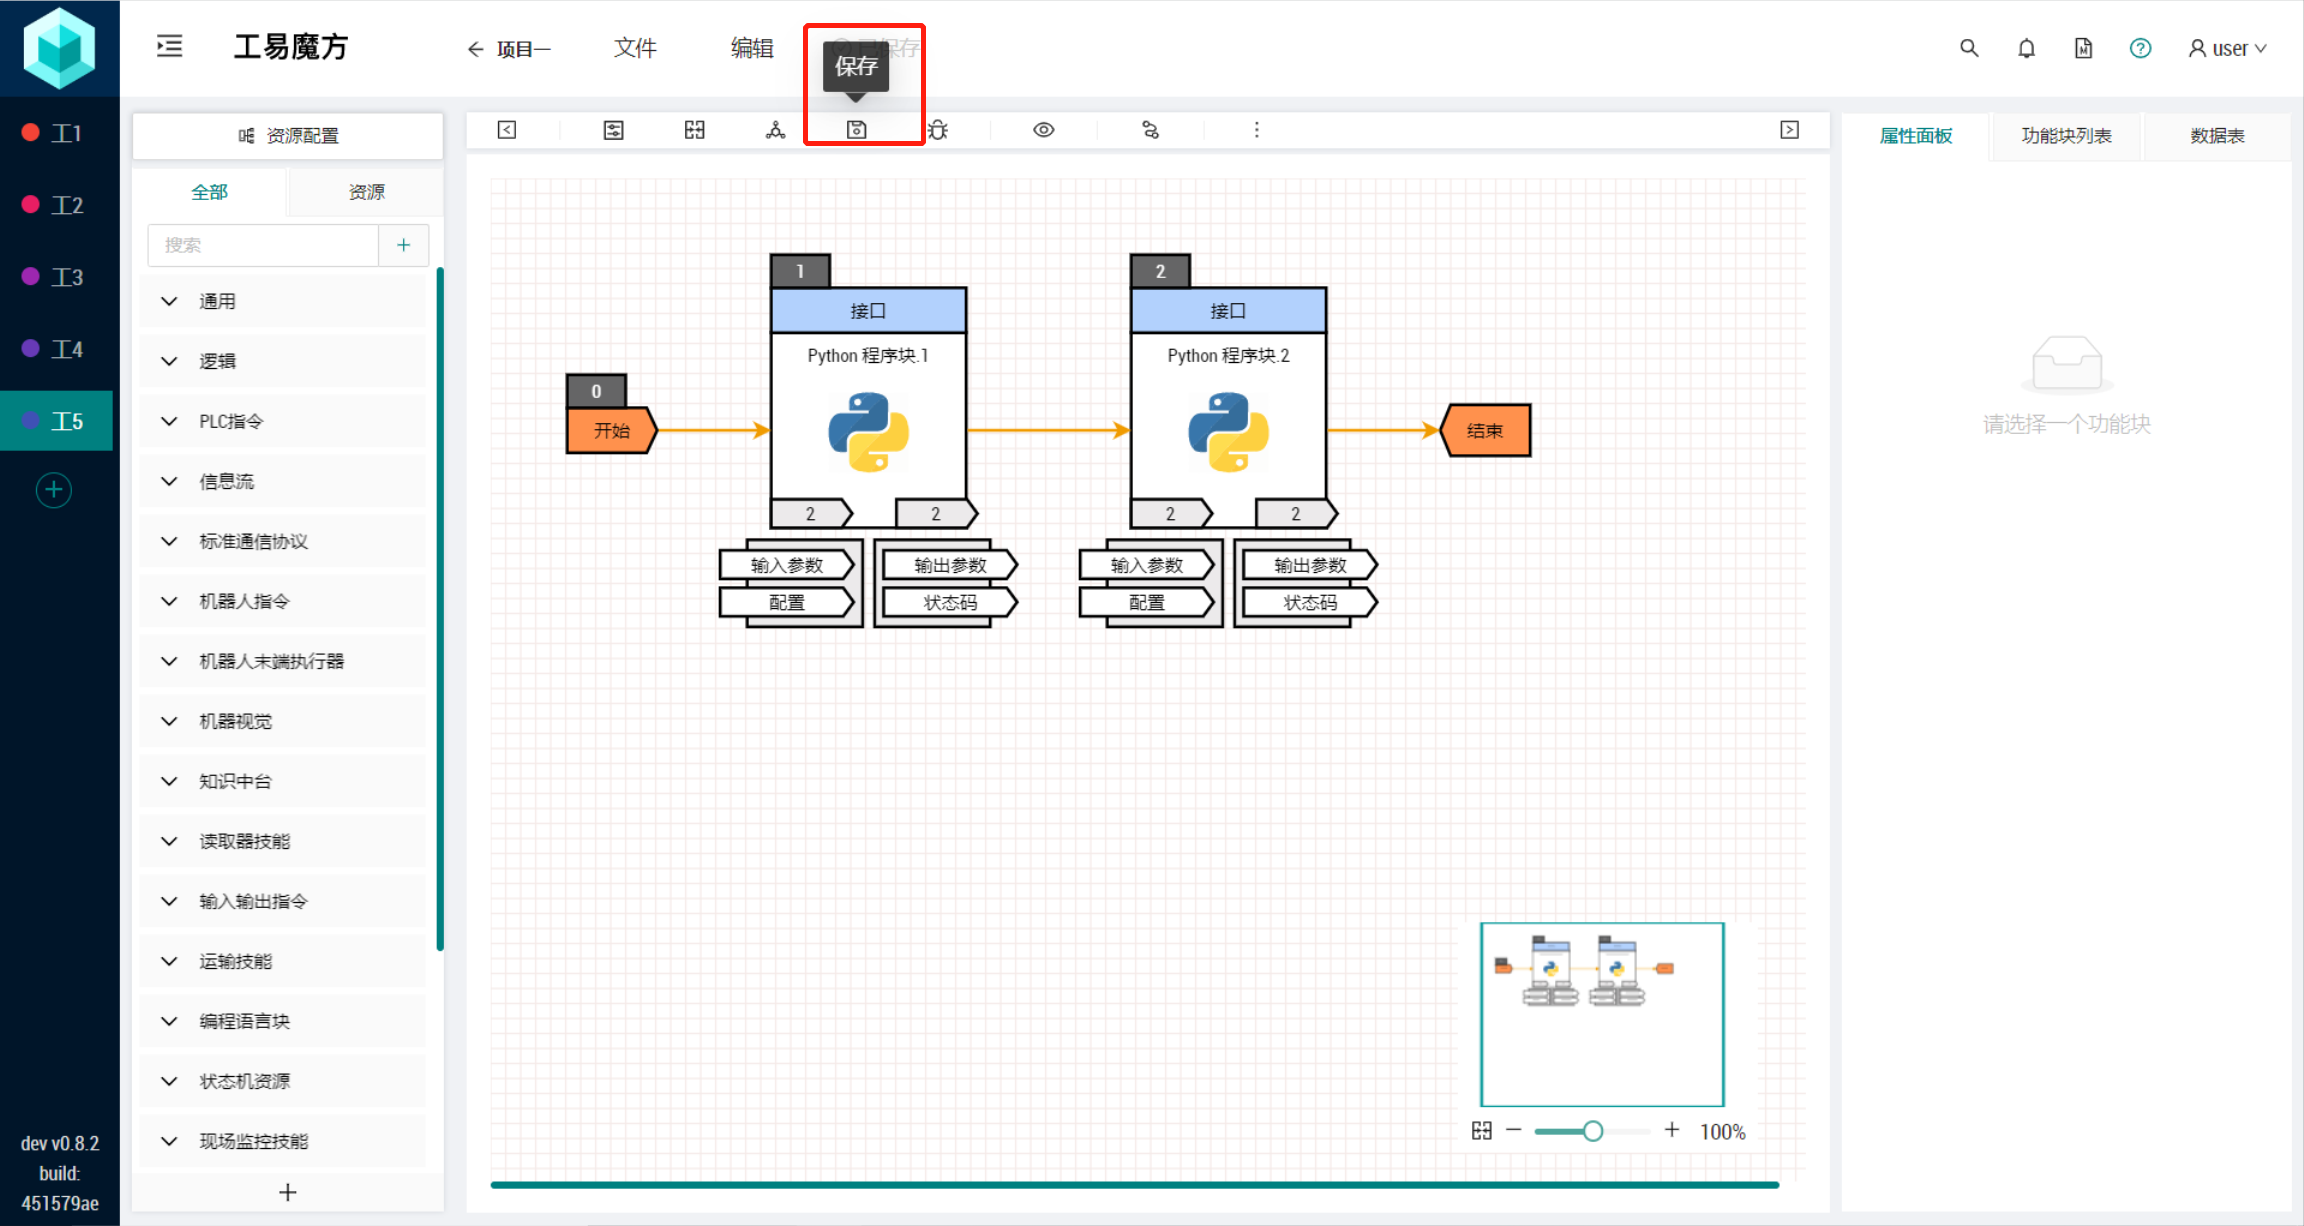The height and width of the screenshot is (1226, 2304).
Task: Click the 搜索 input field
Action: pyautogui.click(x=263, y=245)
